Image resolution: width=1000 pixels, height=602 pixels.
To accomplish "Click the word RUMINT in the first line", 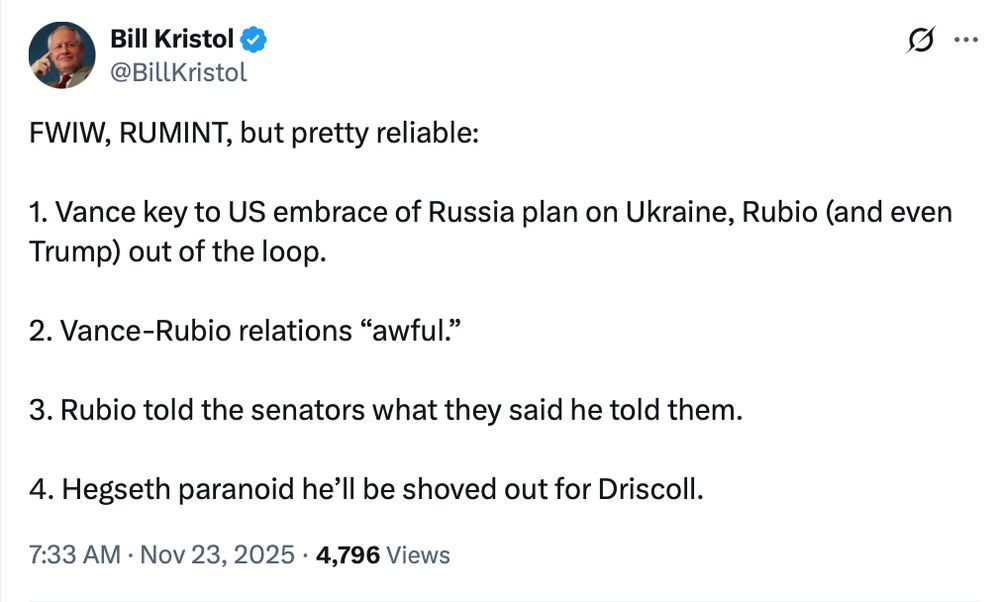I will point(175,133).
